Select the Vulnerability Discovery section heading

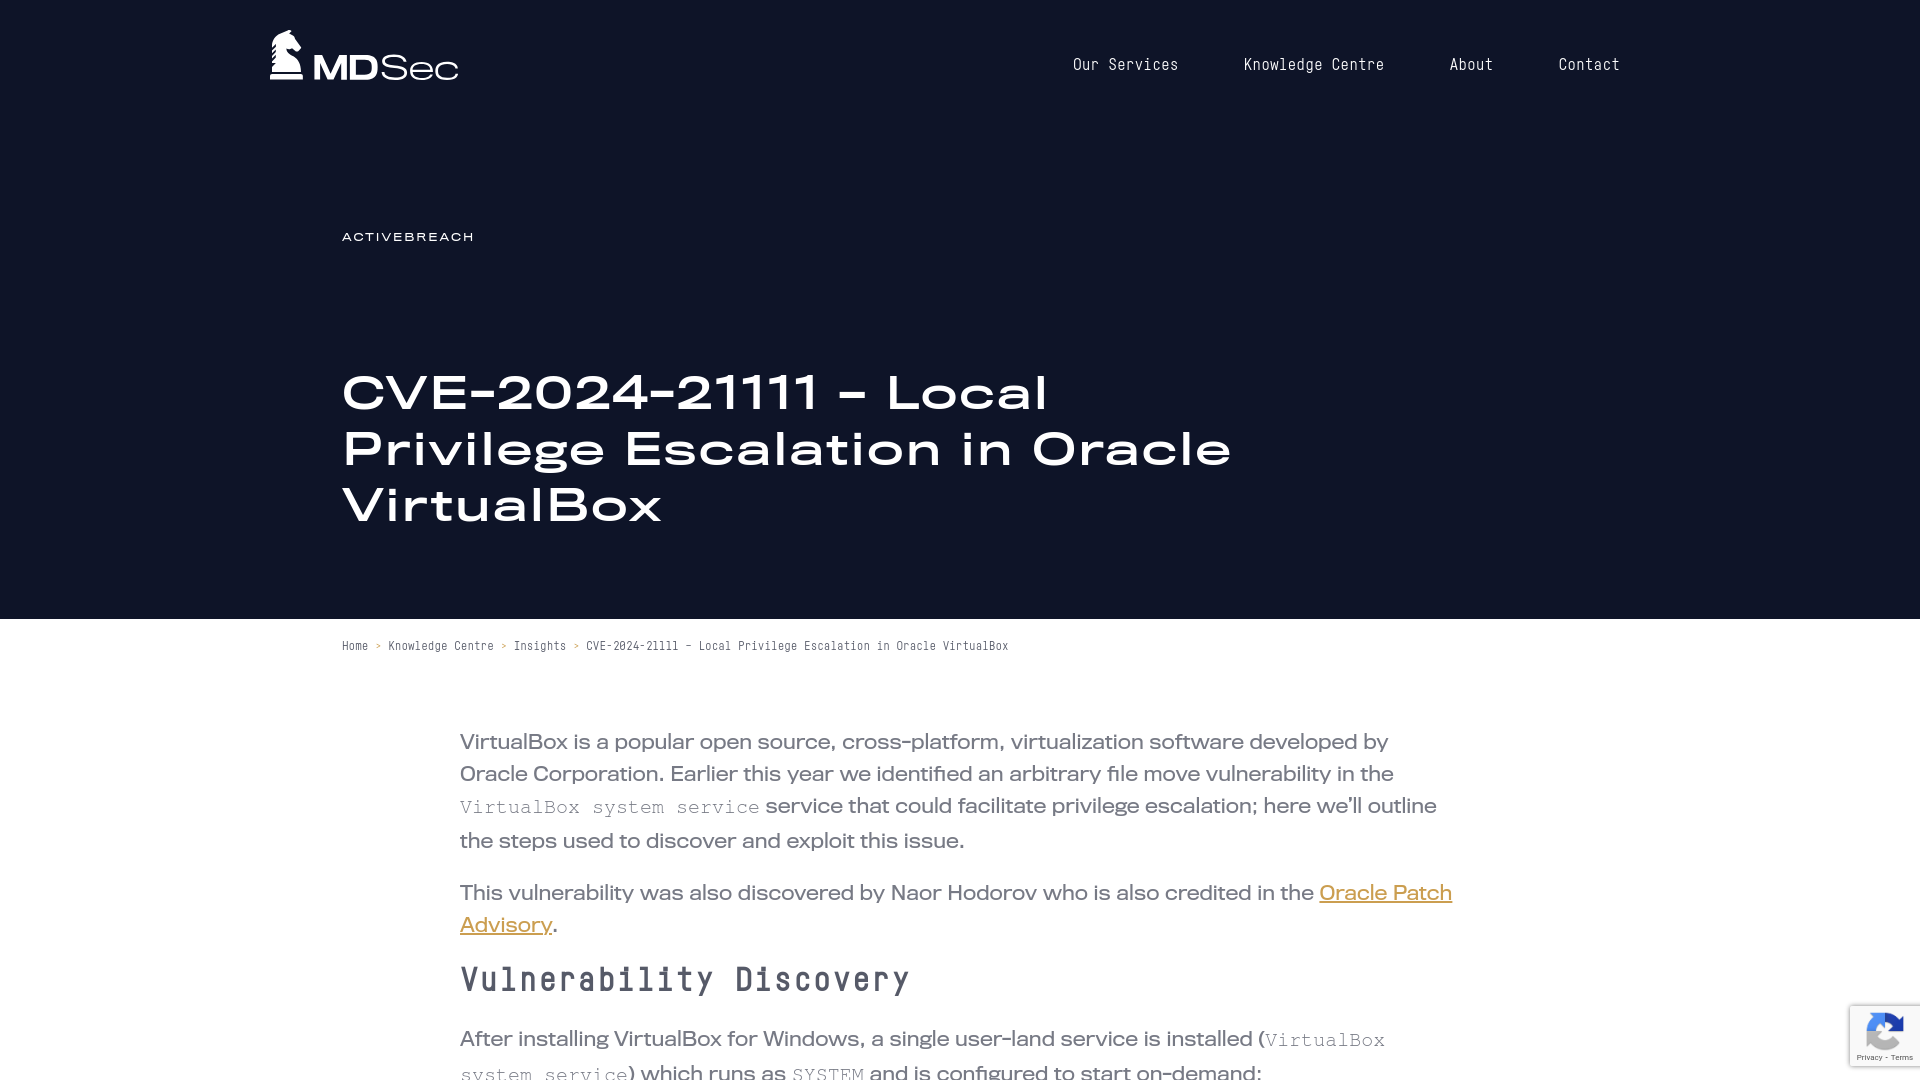[686, 980]
